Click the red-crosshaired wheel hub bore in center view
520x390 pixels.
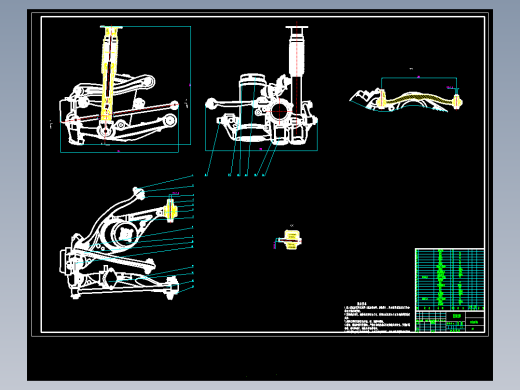point(279,112)
